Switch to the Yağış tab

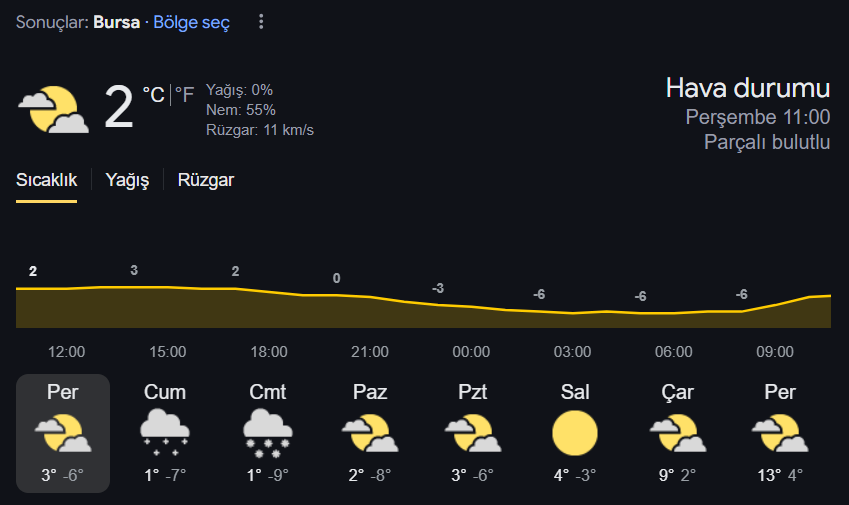pyautogui.click(x=127, y=180)
